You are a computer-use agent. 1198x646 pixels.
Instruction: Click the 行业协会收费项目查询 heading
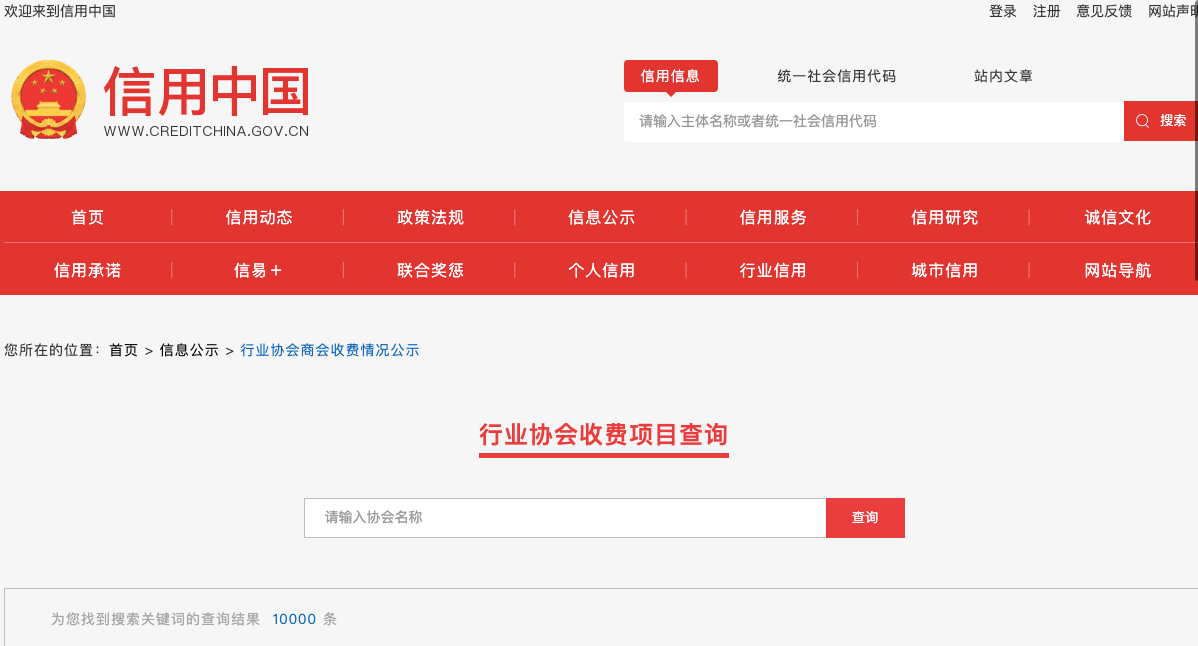[x=604, y=434]
